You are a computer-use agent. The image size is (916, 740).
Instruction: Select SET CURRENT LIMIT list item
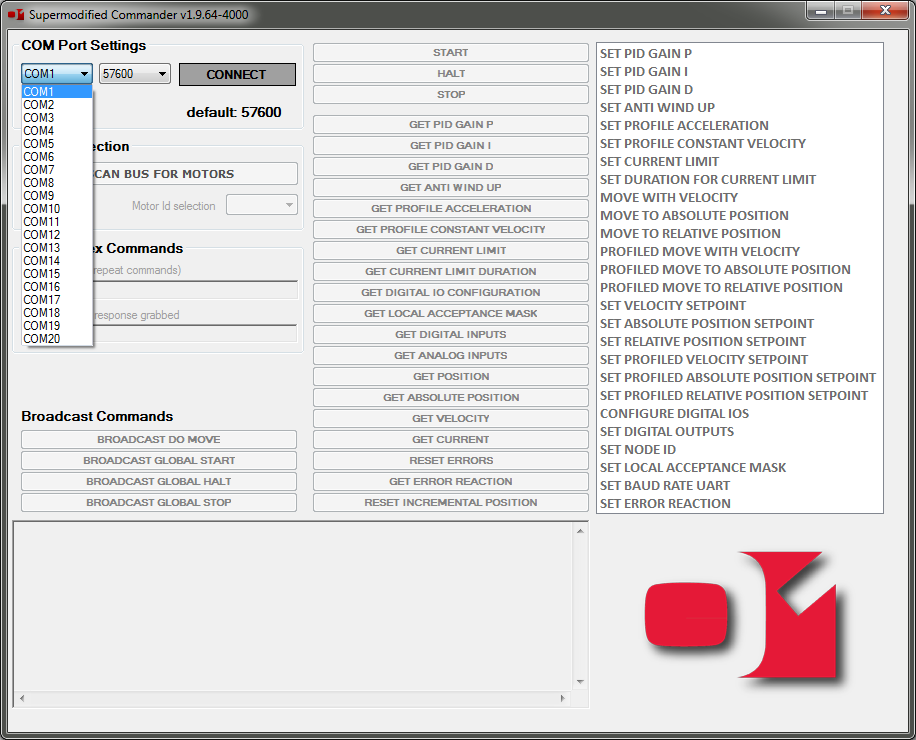pos(659,162)
